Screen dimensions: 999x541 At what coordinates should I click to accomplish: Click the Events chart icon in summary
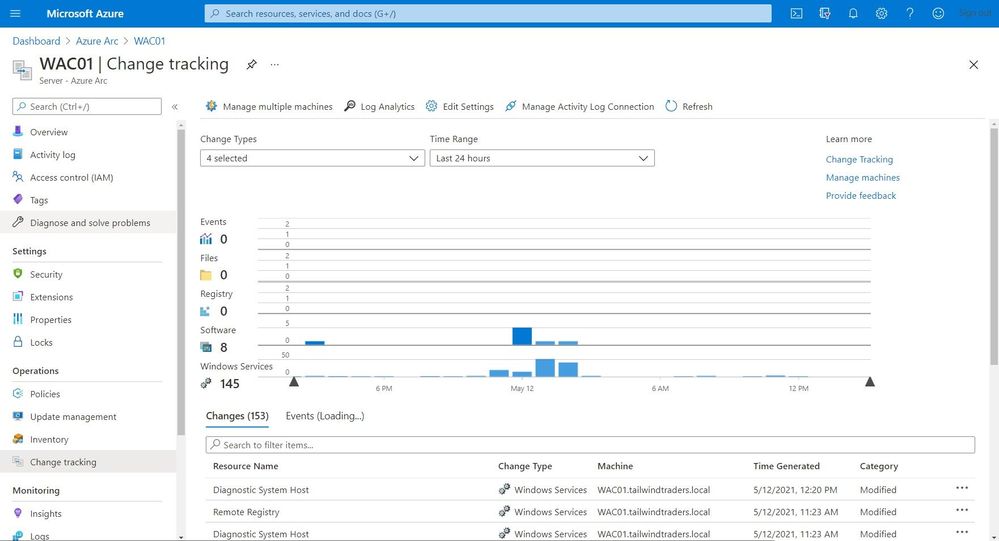[206, 239]
